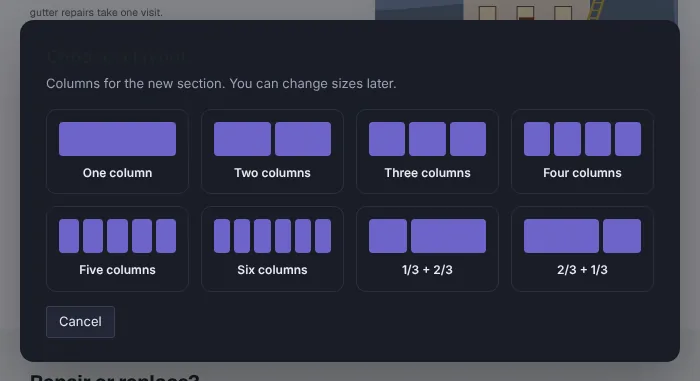Cancel the layout dialog
Screen dimensions: 700x381
click(x=80, y=322)
